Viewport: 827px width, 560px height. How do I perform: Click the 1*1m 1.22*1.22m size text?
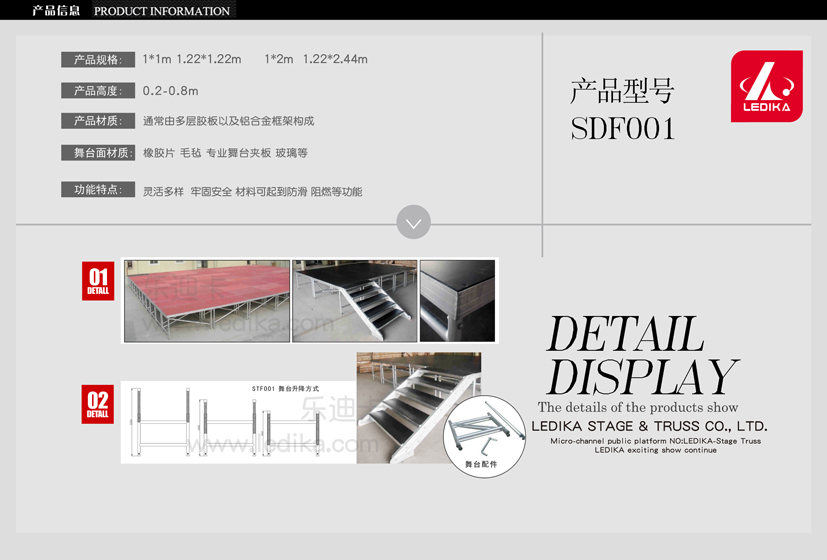pos(192,59)
